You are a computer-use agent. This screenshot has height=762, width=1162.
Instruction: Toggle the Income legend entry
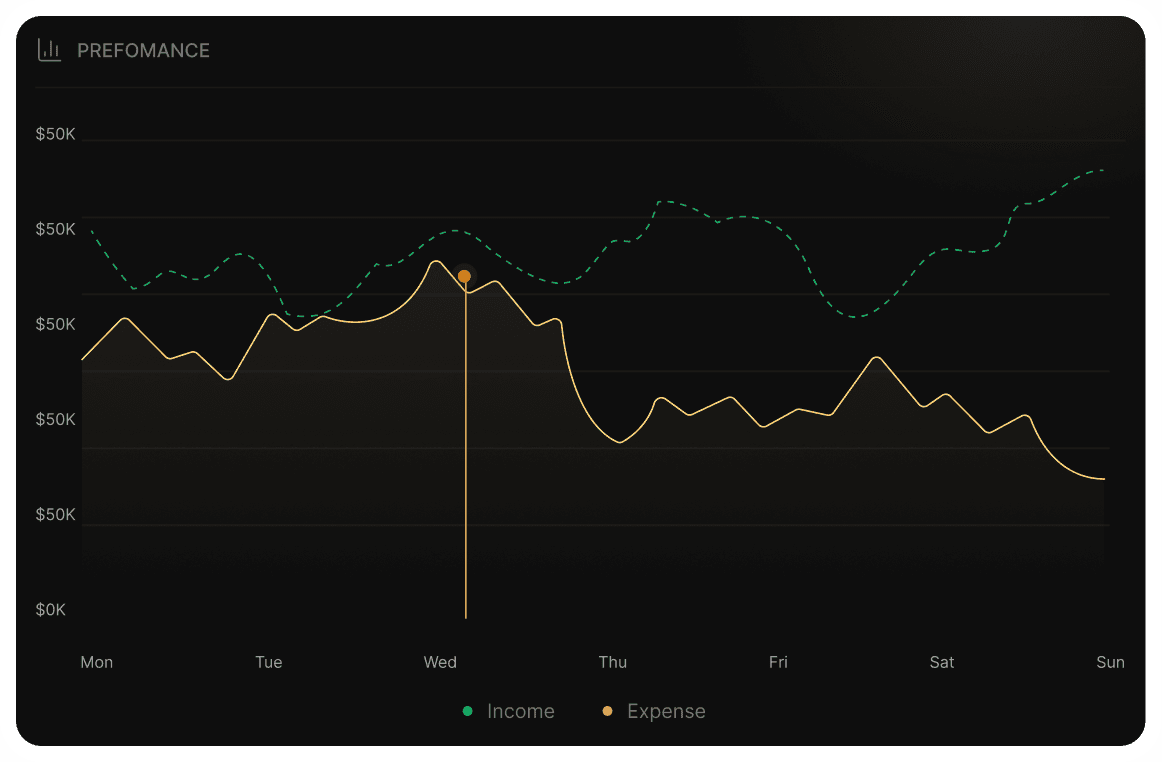508,711
